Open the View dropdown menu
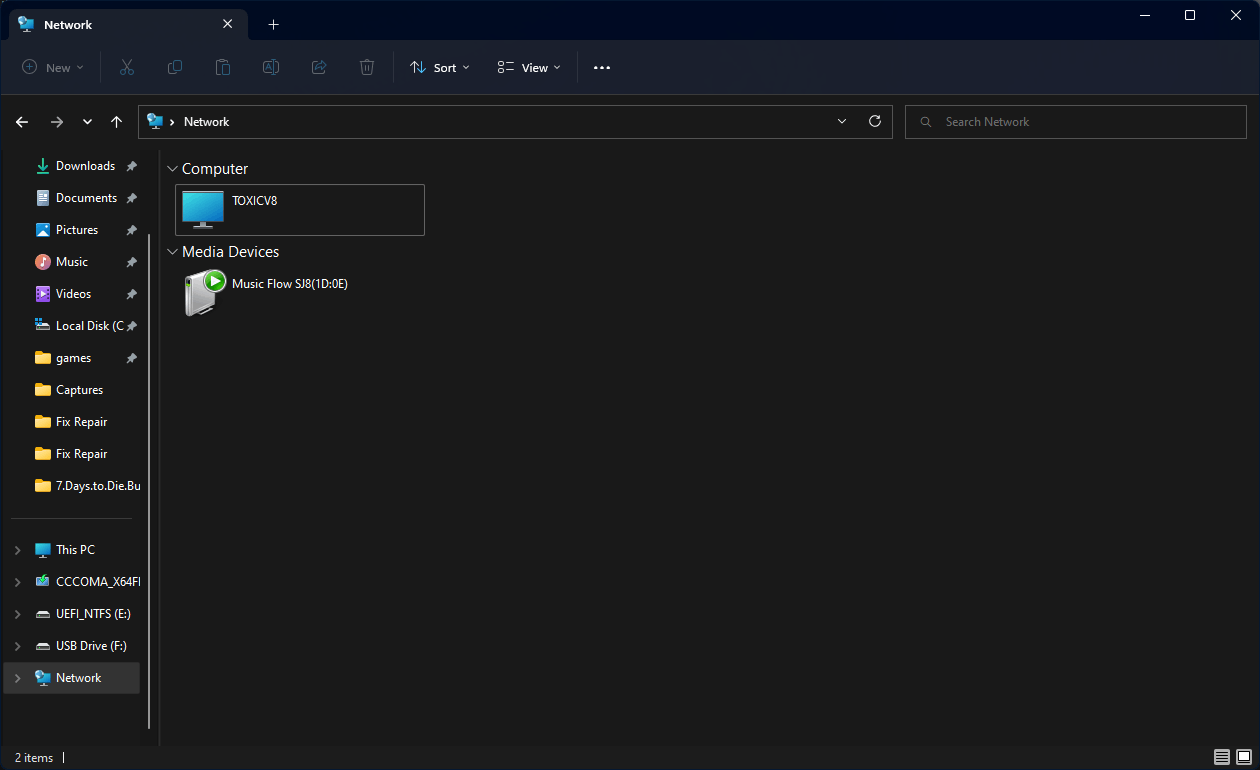Screen dimensions: 1260x770 (529, 67)
